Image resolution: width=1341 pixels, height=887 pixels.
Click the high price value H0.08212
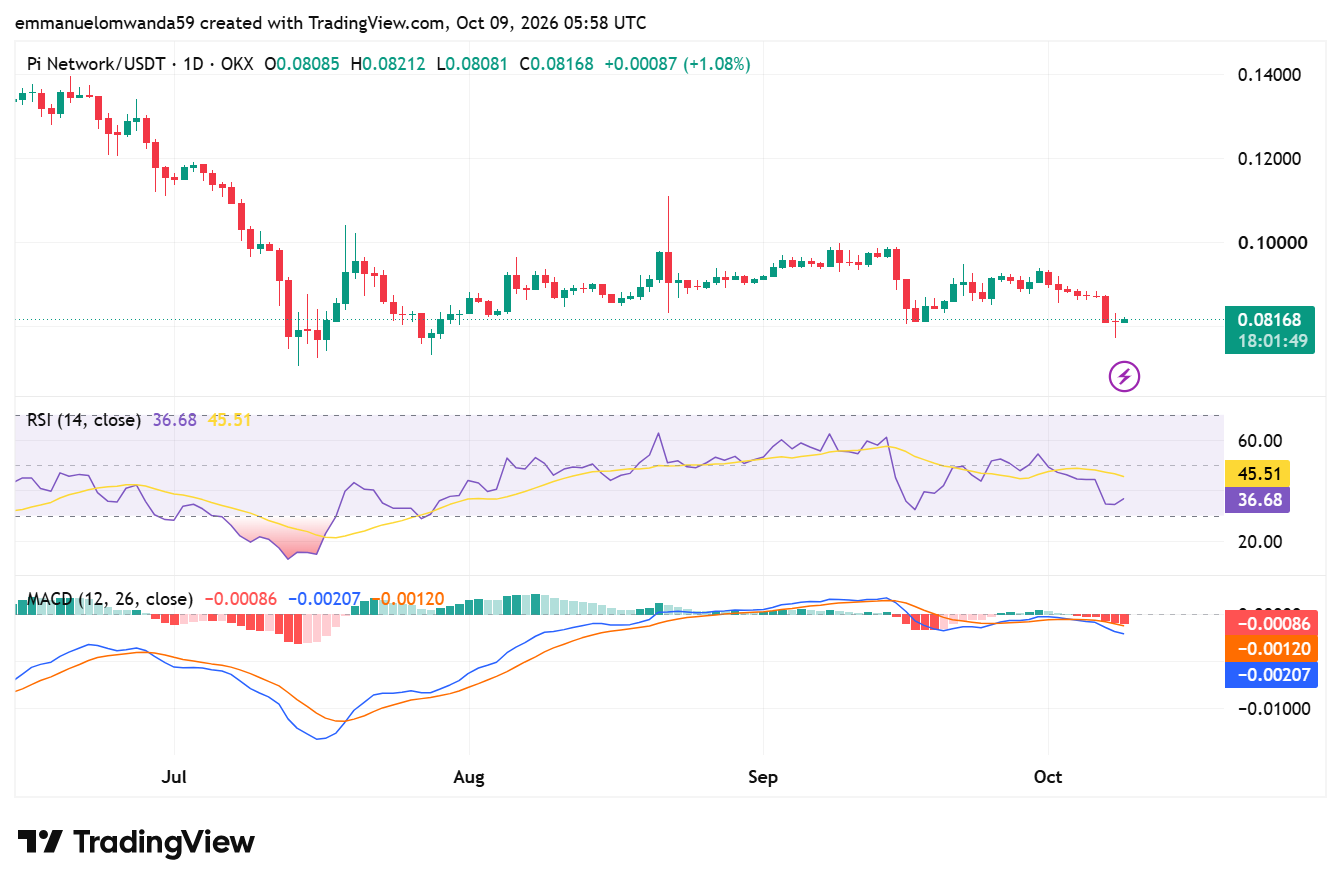[x=386, y=64]
